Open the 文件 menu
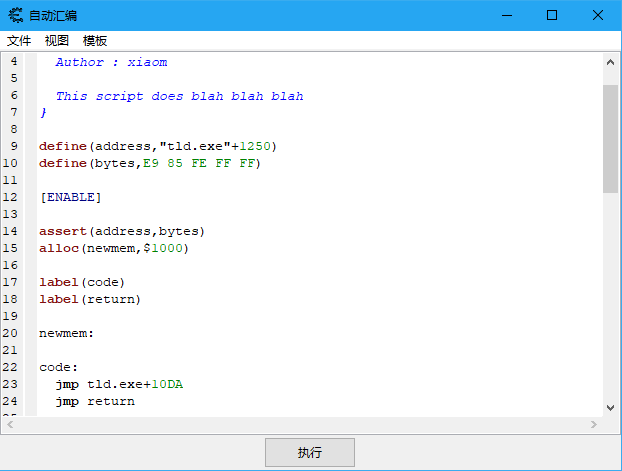The image size is (622, 471). [x=19, y=41]
